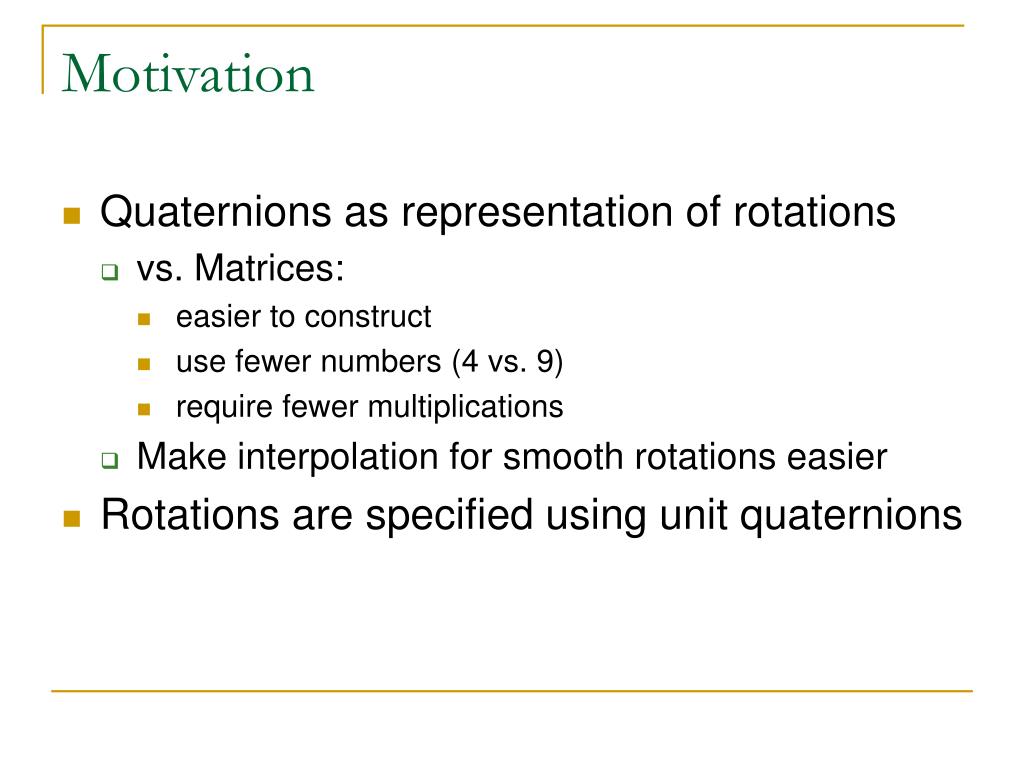
Task: Click the gold bullet beside Quaternions line
Action: 72,216
